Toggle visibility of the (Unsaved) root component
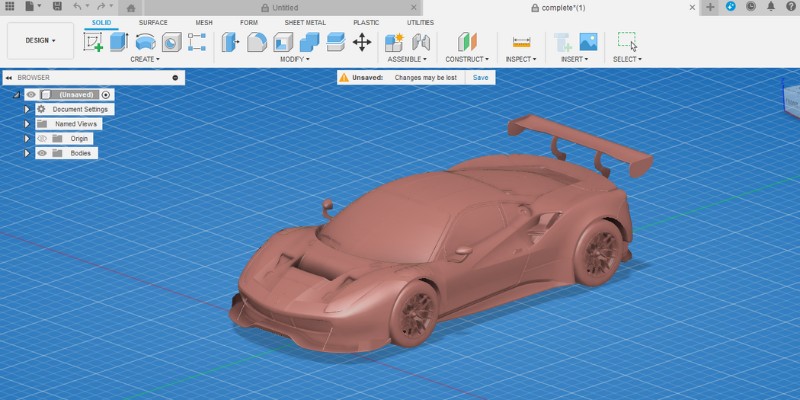Screen dimensions: 800x400 (31, 95)
